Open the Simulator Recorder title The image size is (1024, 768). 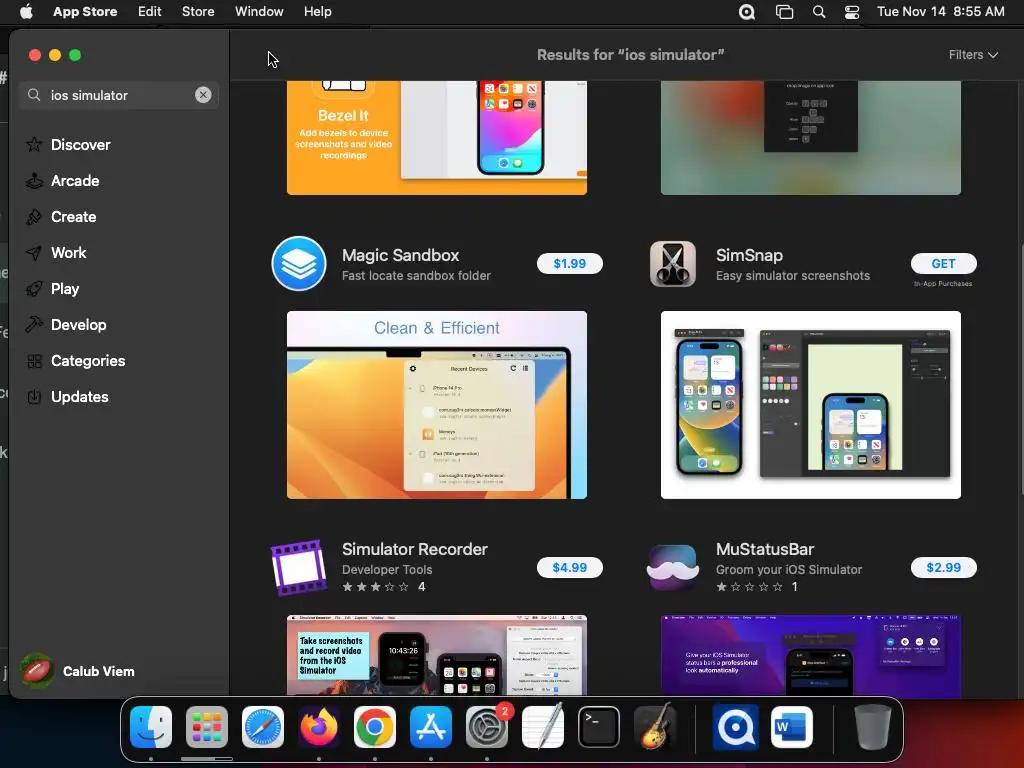[415, 549]
